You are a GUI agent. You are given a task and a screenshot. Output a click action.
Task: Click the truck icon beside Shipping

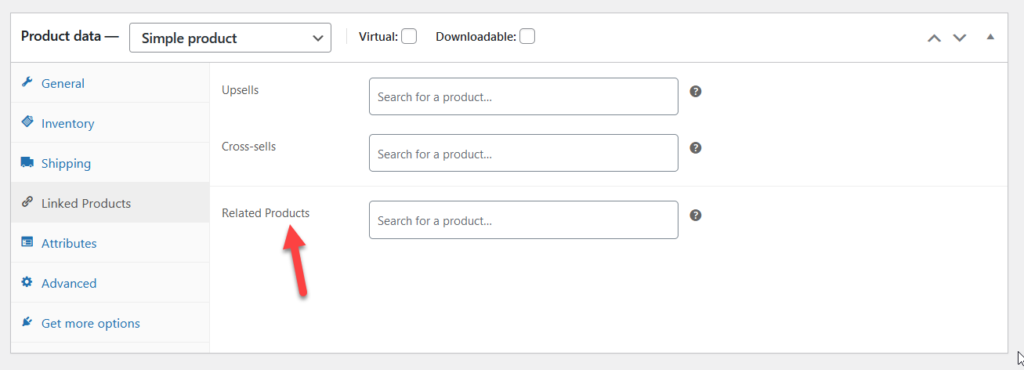(x=27, y=162)
